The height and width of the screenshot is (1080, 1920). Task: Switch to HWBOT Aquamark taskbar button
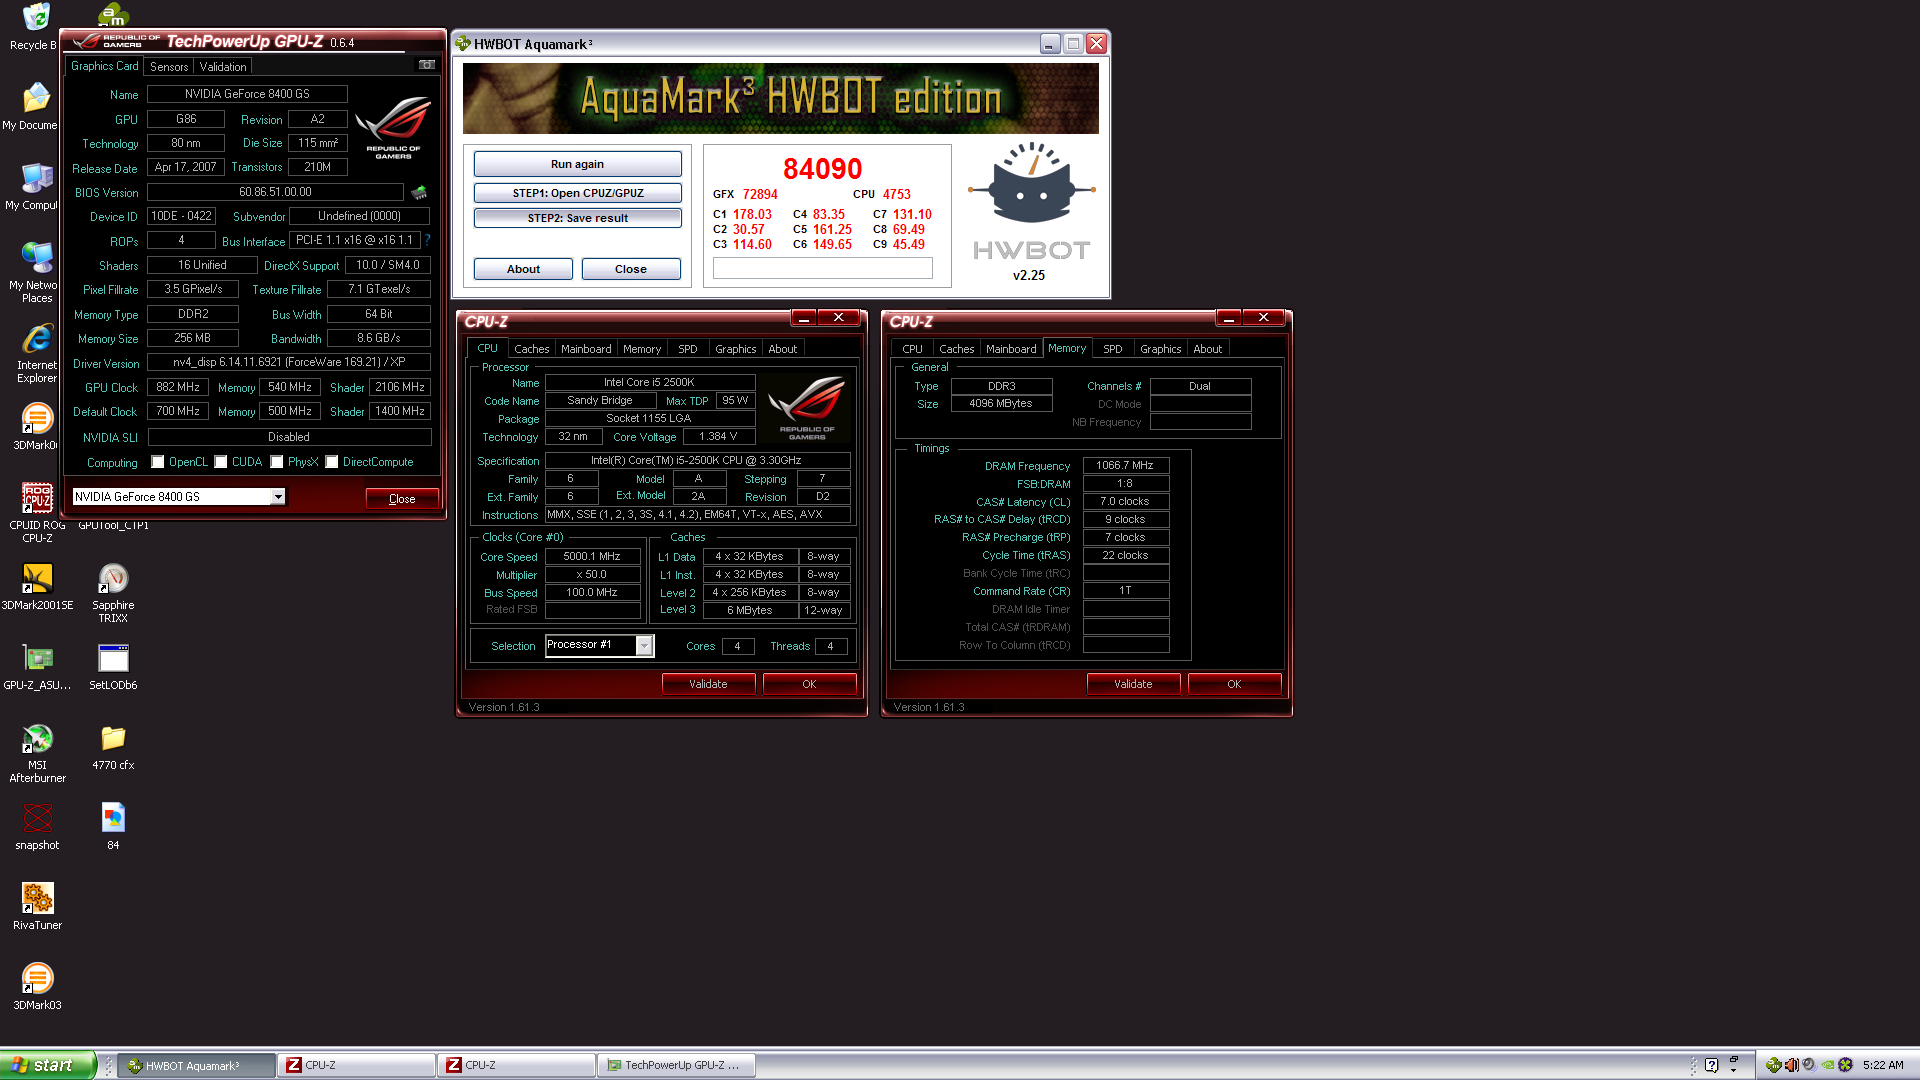click(196, 1065)
